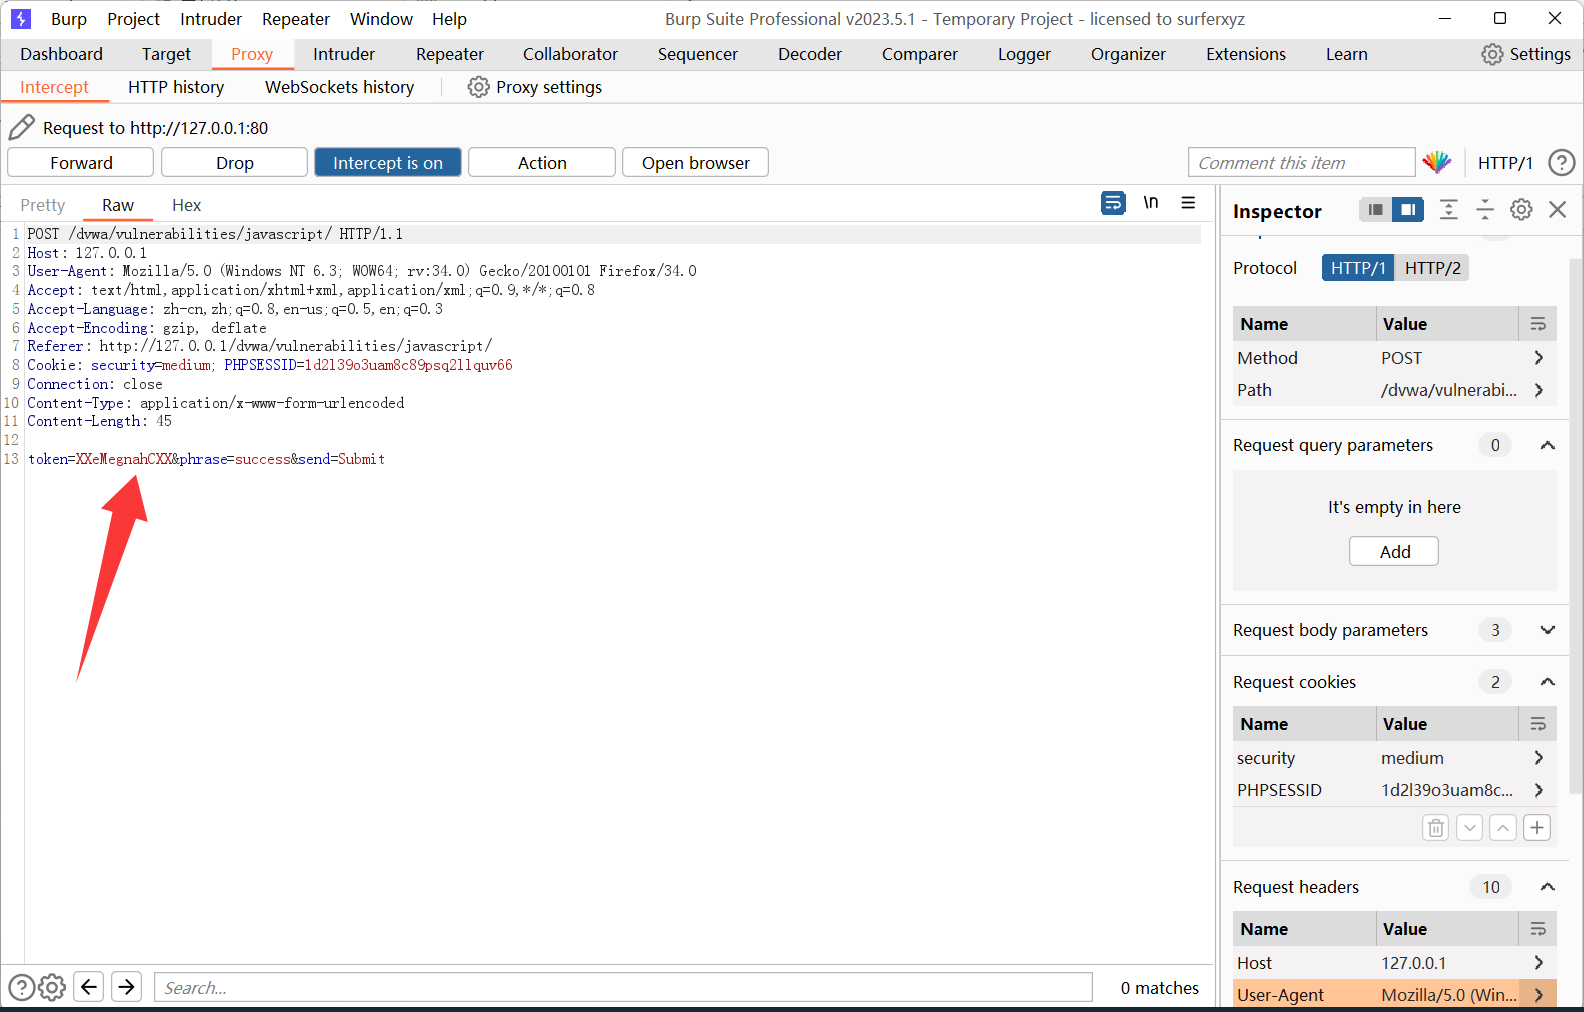
Task: Open security cookie row chevron
Action: coord(1539,758)
